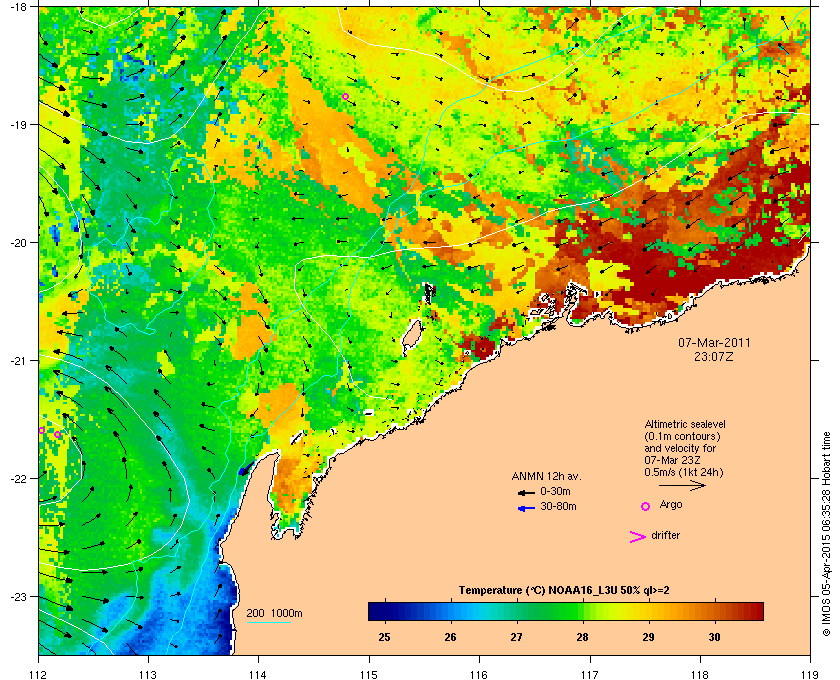Click the blue 30-80m arrow legend symbol
Viewport: 840px width, 680px height.
(526, 508)
